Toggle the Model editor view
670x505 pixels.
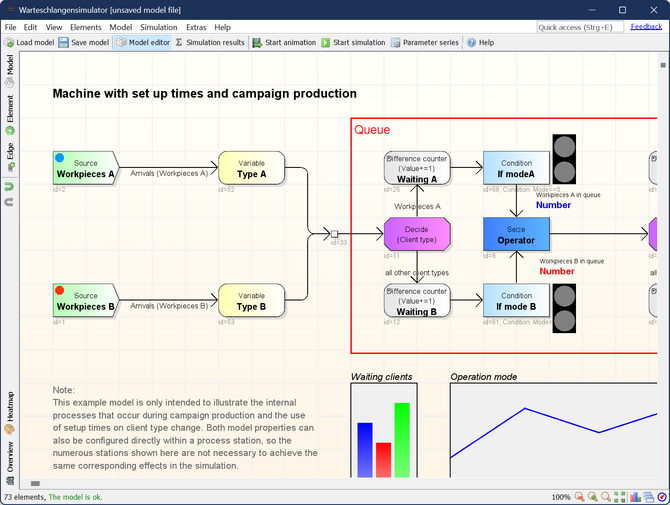(142, 43)
